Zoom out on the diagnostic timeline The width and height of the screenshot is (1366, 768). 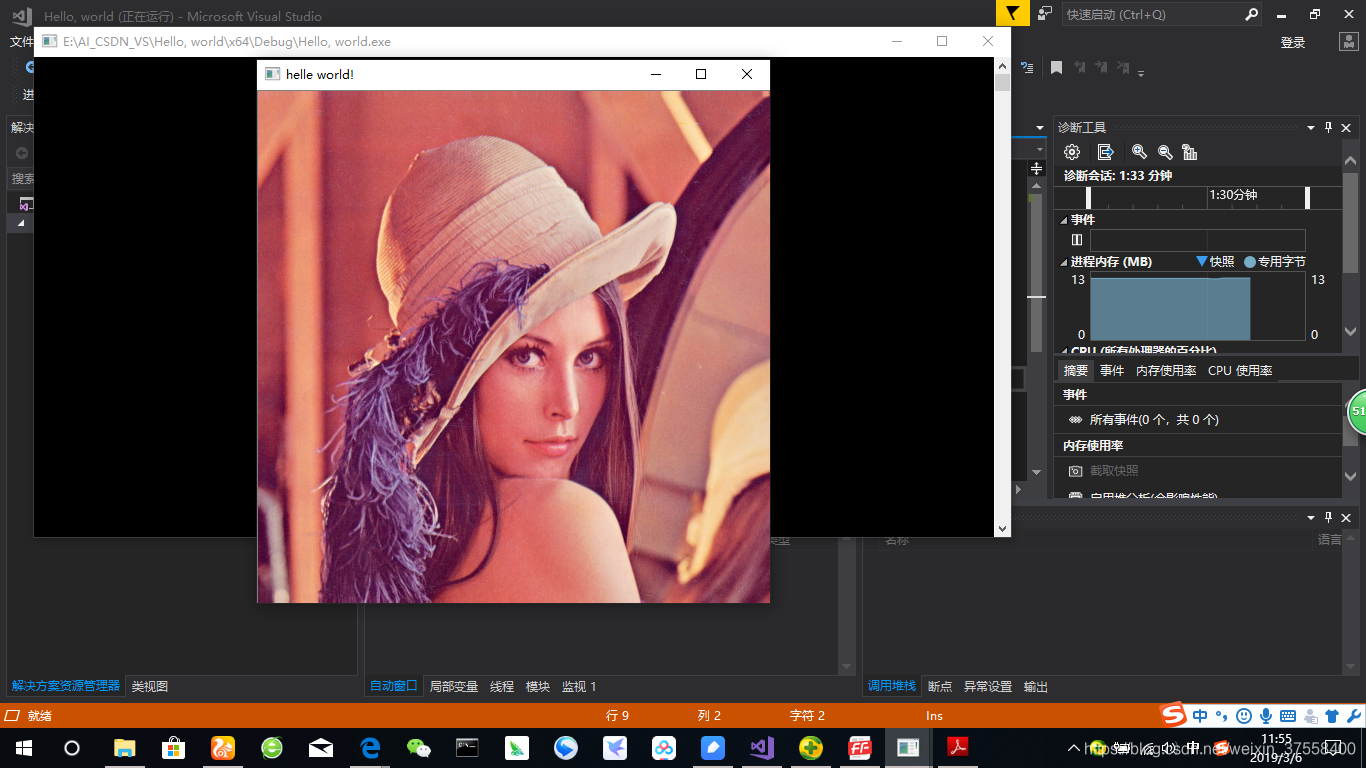(1165, 152)
